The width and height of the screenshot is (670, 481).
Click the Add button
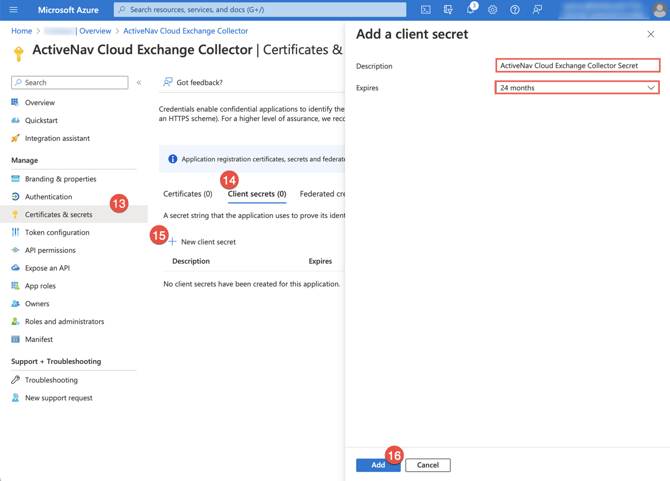coord(378,465)
